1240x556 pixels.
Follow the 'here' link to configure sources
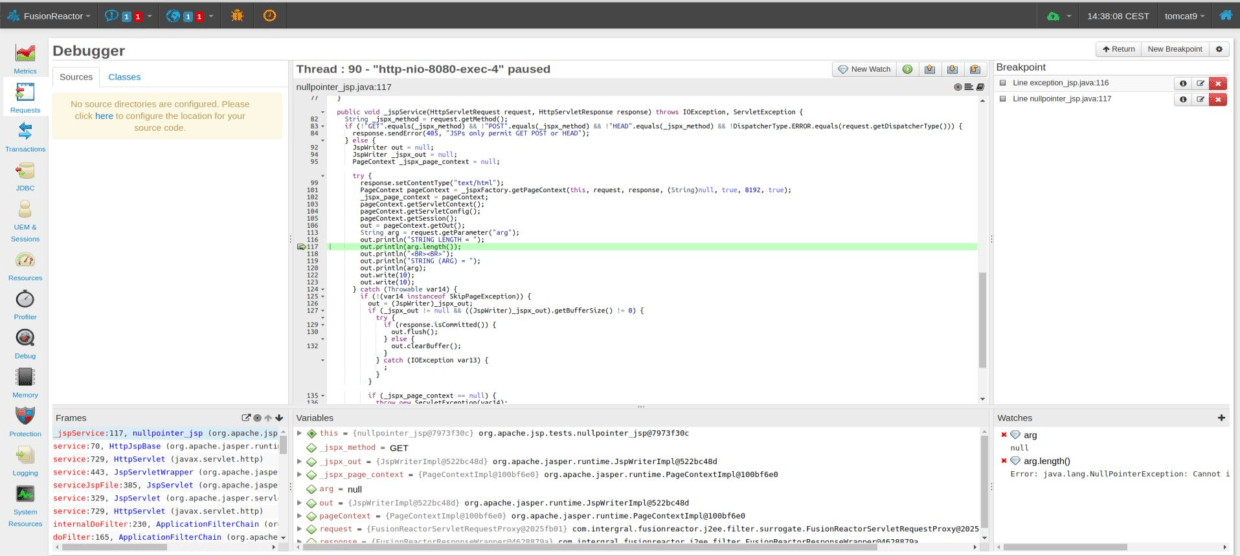(x=104, y=116)
